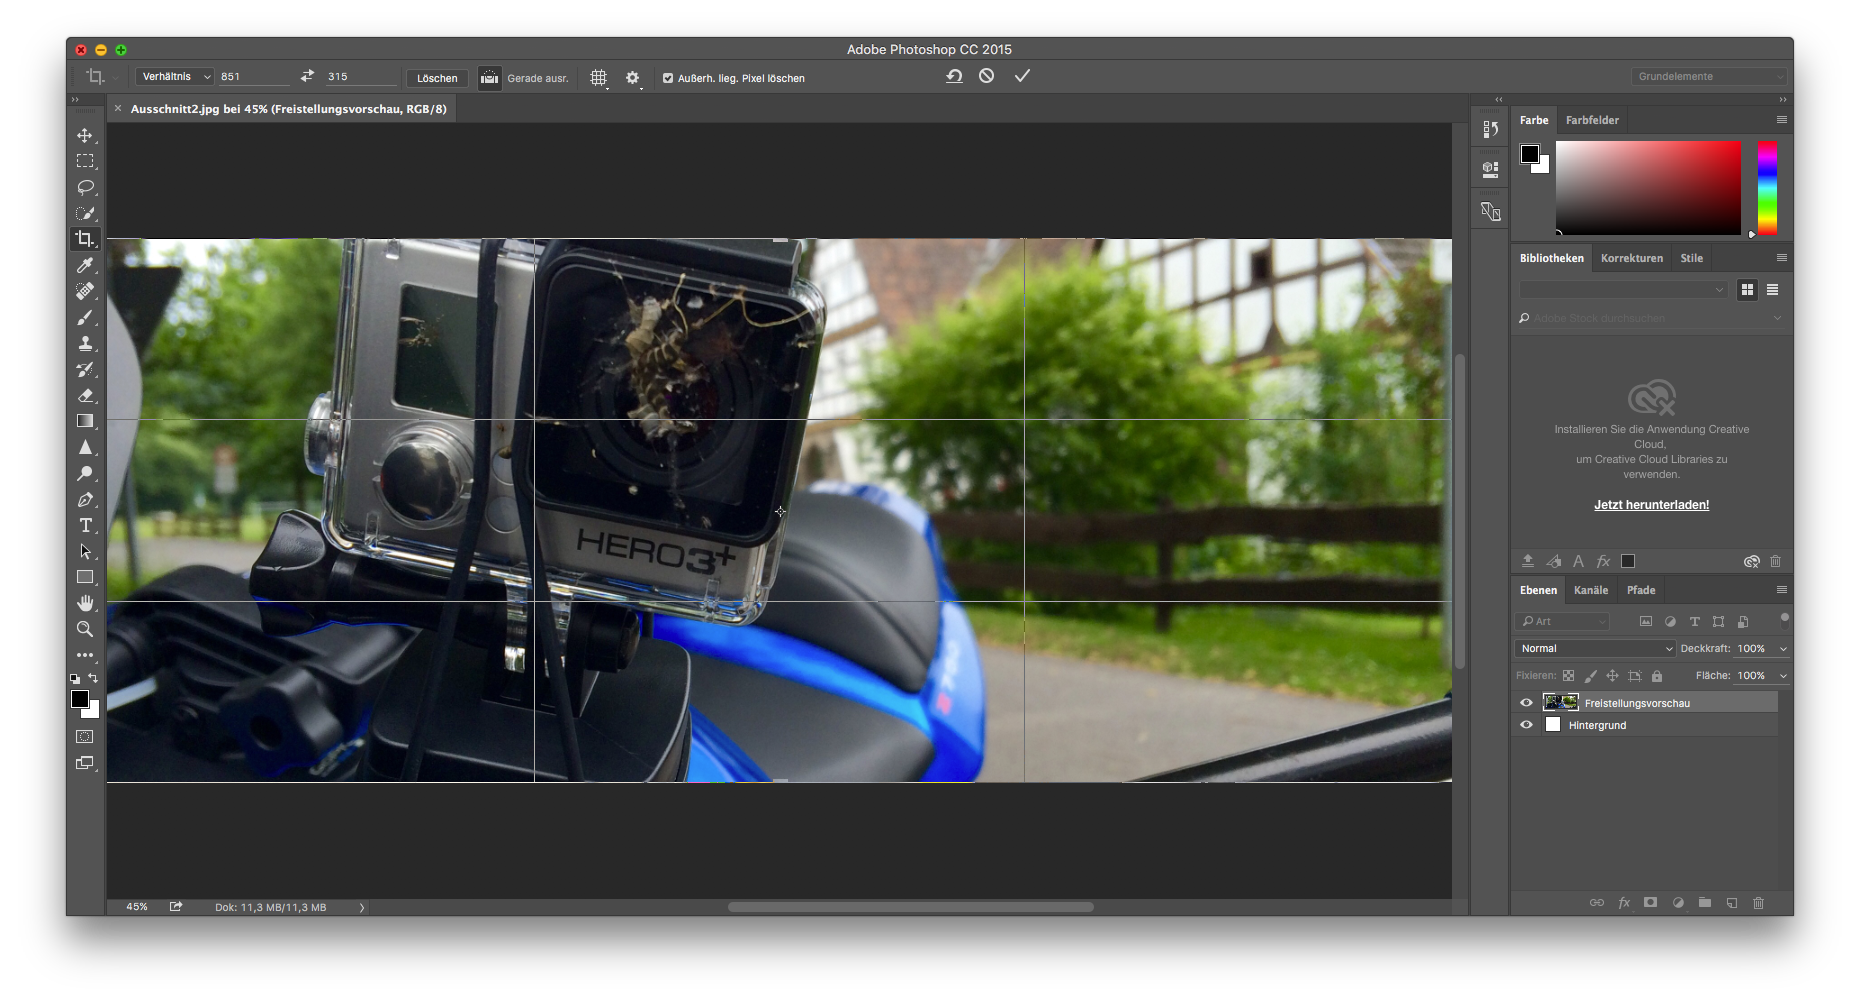Viewport: 1860px width, 1006px height.
Task: Hide the Freistellungsvorschau layer
Action: pos(1526,703)
